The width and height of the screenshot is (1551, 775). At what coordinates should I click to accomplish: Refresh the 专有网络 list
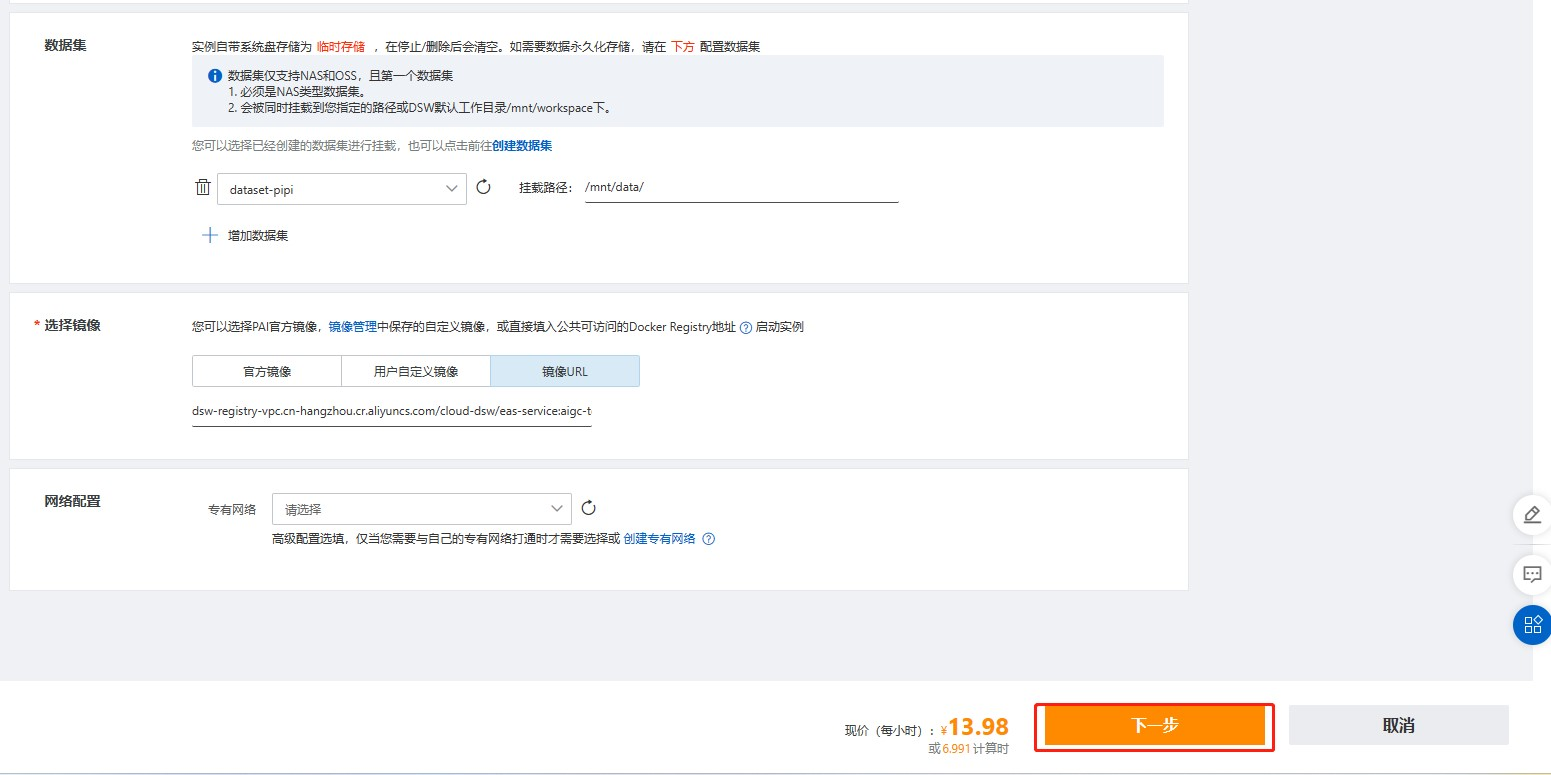pyautogui.click(x=588, y=508)
